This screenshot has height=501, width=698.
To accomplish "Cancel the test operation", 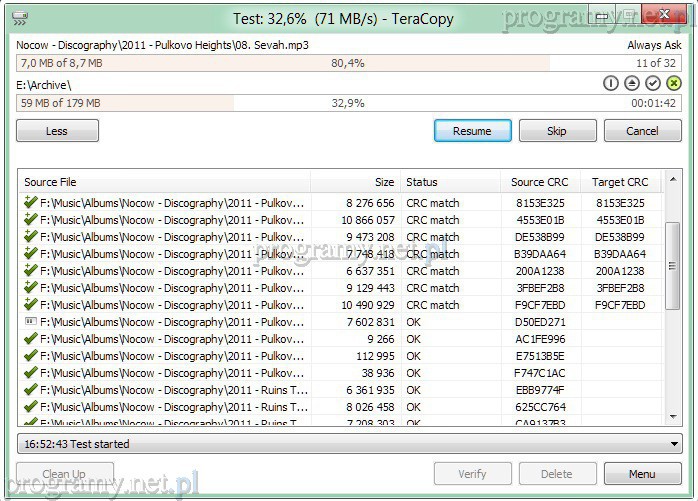I will click(x=642, y=131).
